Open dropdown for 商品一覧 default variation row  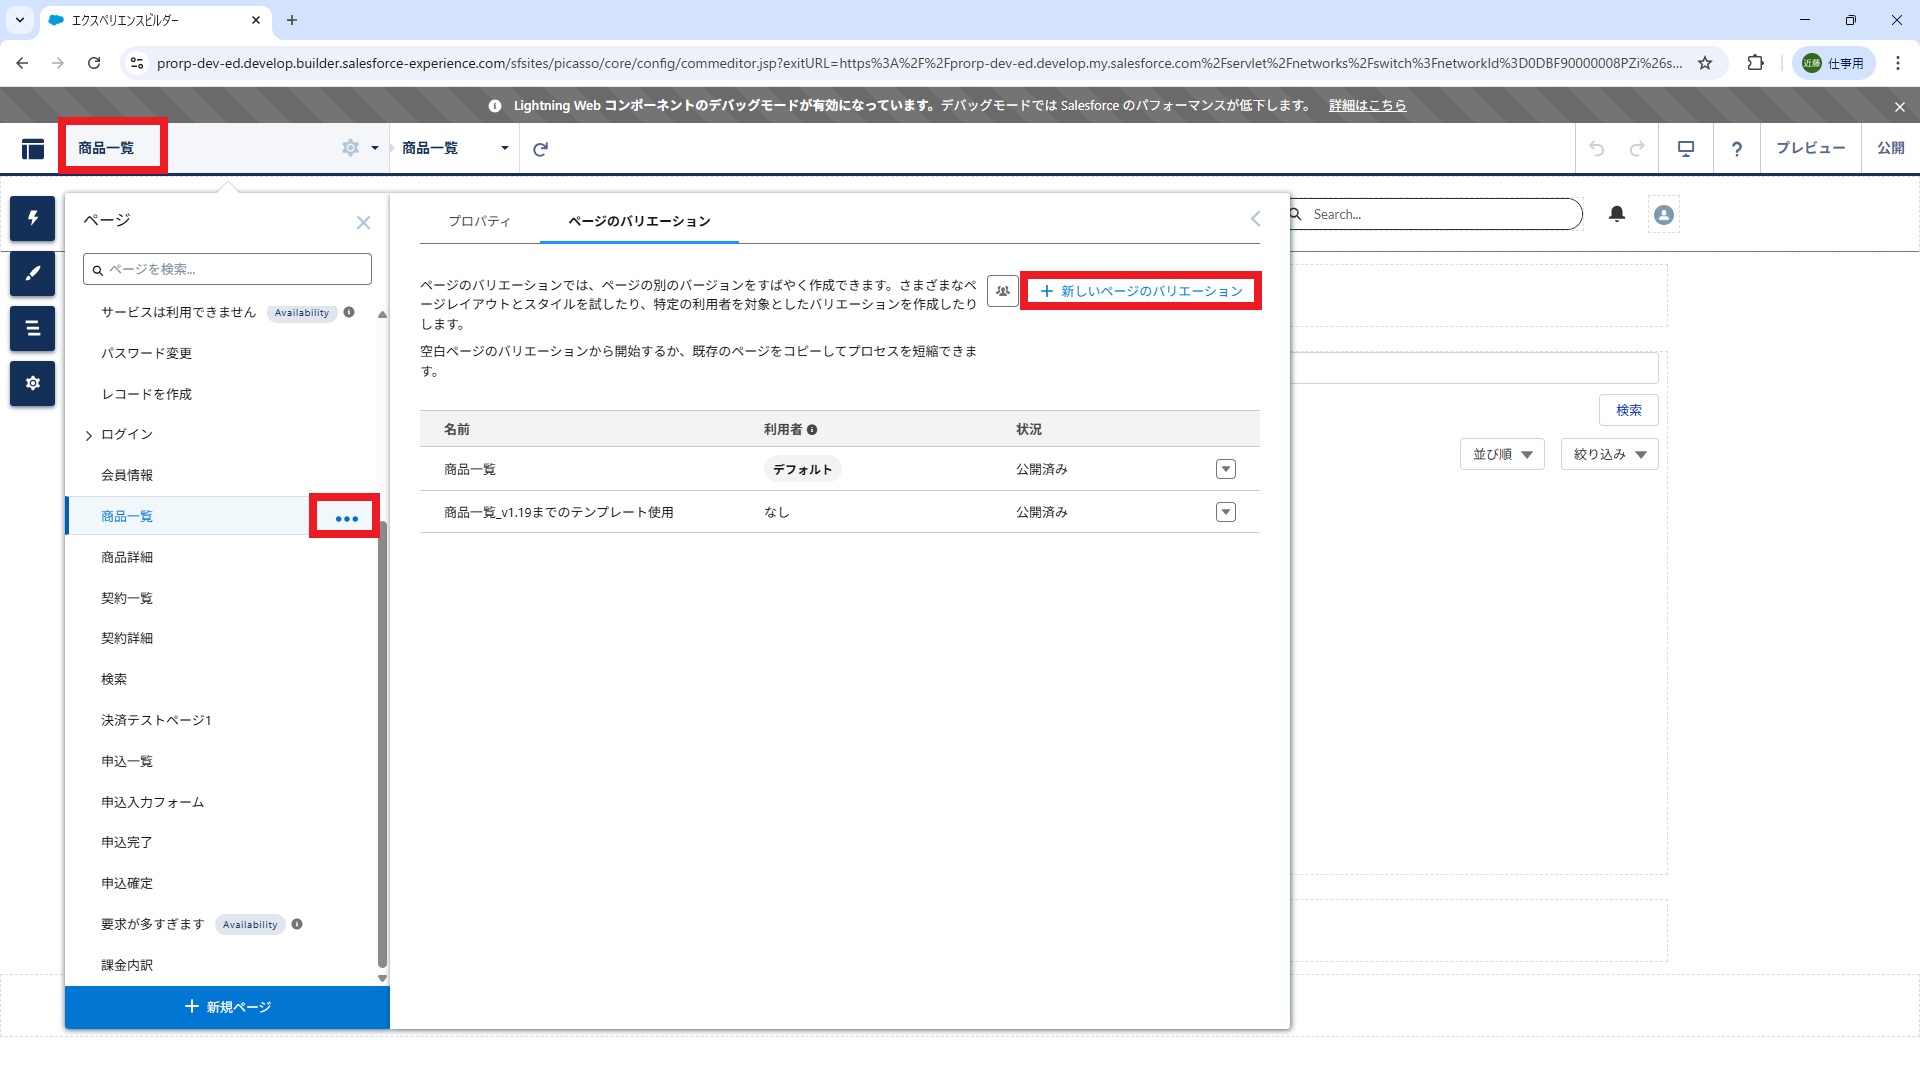click(1226, 469)
